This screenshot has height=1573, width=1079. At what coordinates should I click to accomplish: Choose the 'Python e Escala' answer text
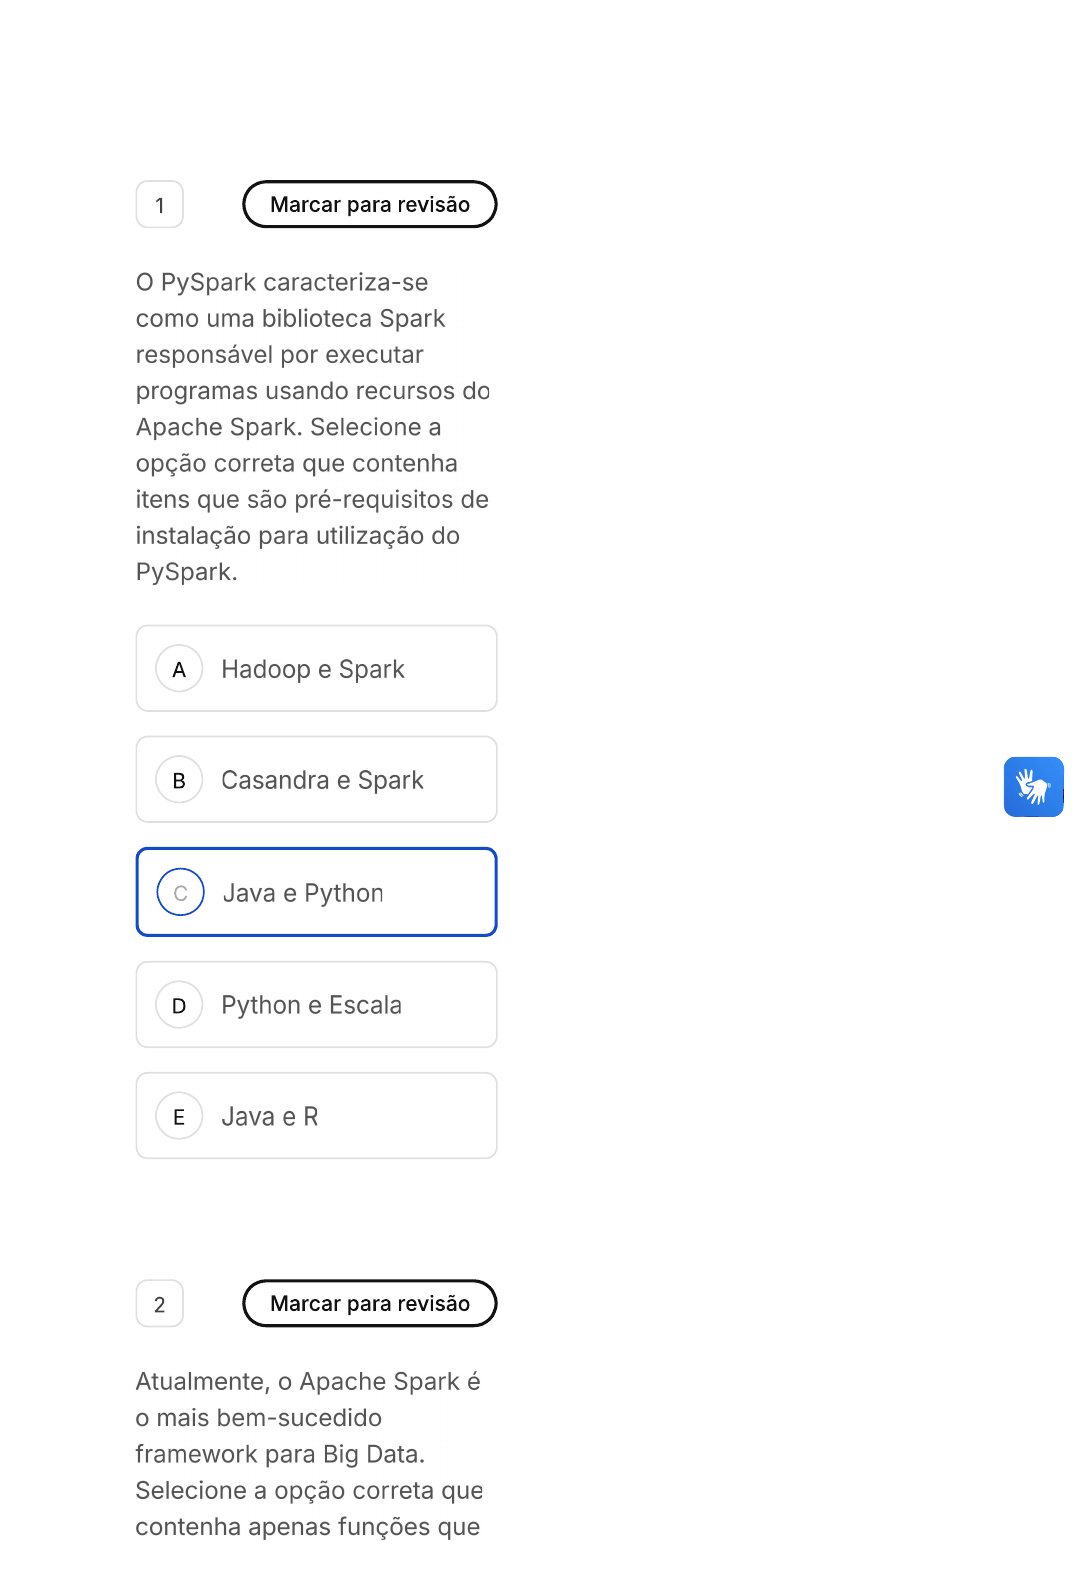(x=311, y=1005)
